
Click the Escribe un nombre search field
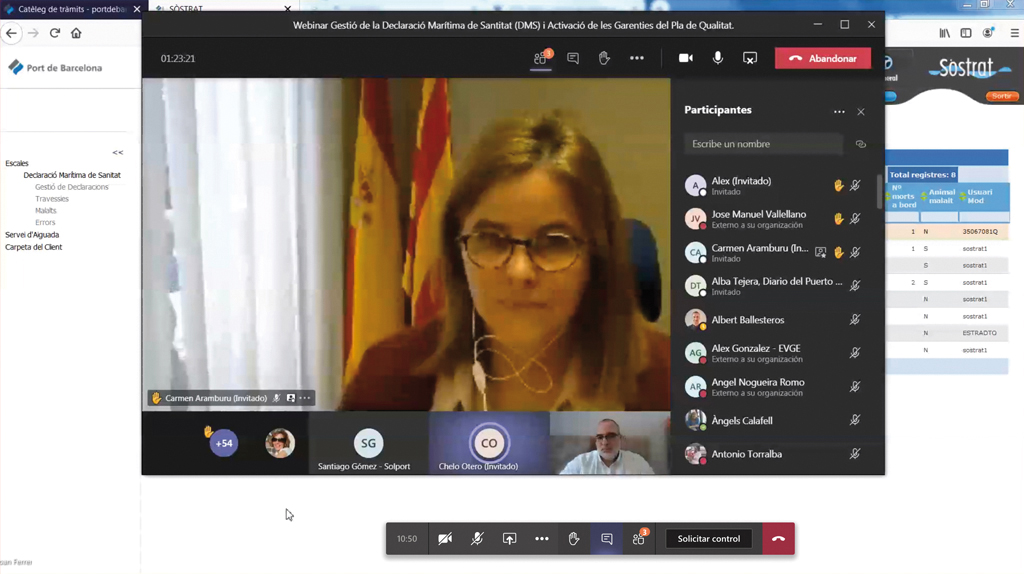(x=764, y=145)
